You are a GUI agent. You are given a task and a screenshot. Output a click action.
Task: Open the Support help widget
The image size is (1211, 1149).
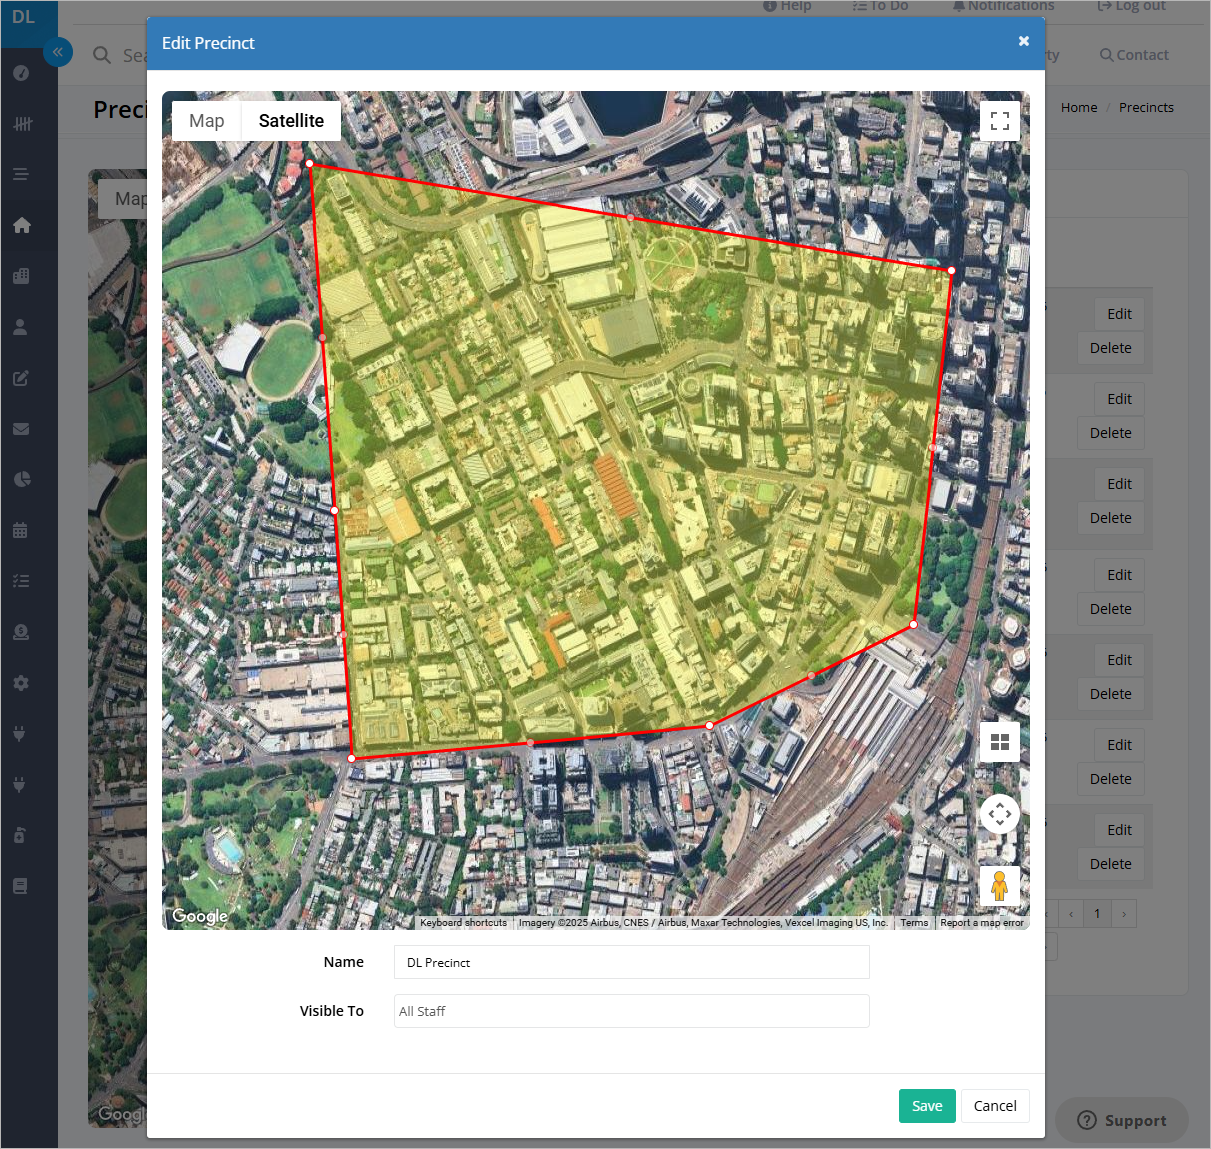pyautogui.click(x=1122, y=1120)
